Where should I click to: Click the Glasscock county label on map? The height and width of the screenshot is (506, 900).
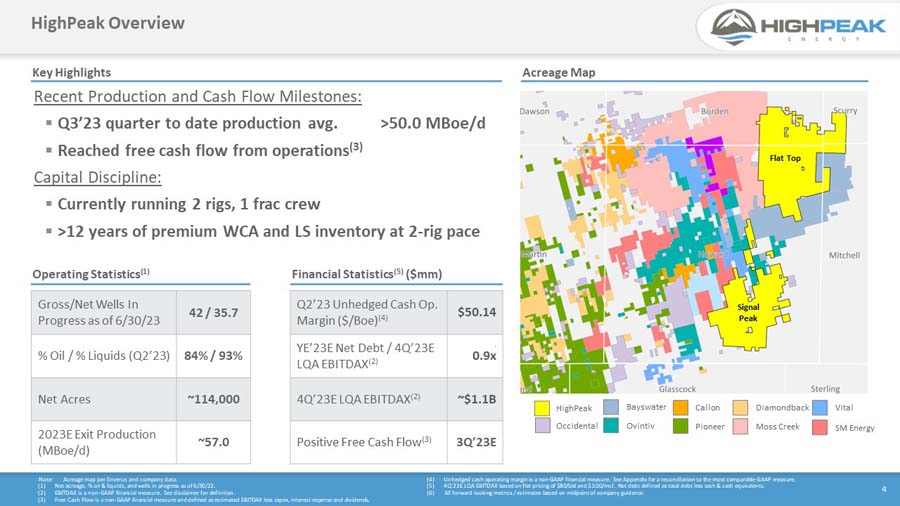coord(677,388)
